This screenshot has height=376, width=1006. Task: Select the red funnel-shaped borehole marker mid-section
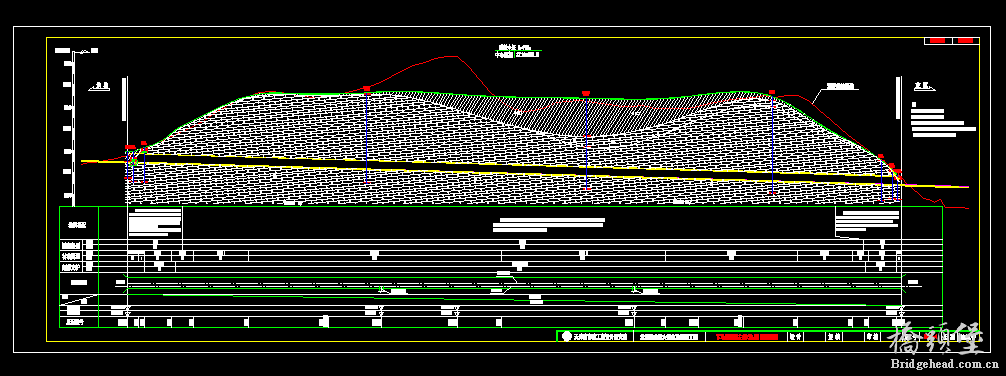coord(586,94)
